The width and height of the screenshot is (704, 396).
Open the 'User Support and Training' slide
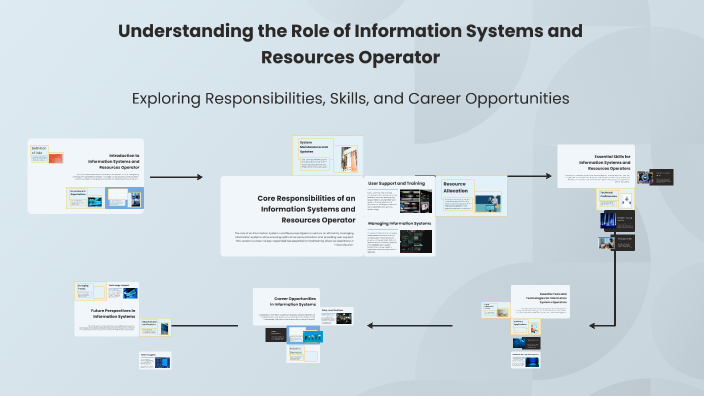click(x=399, y=197)
